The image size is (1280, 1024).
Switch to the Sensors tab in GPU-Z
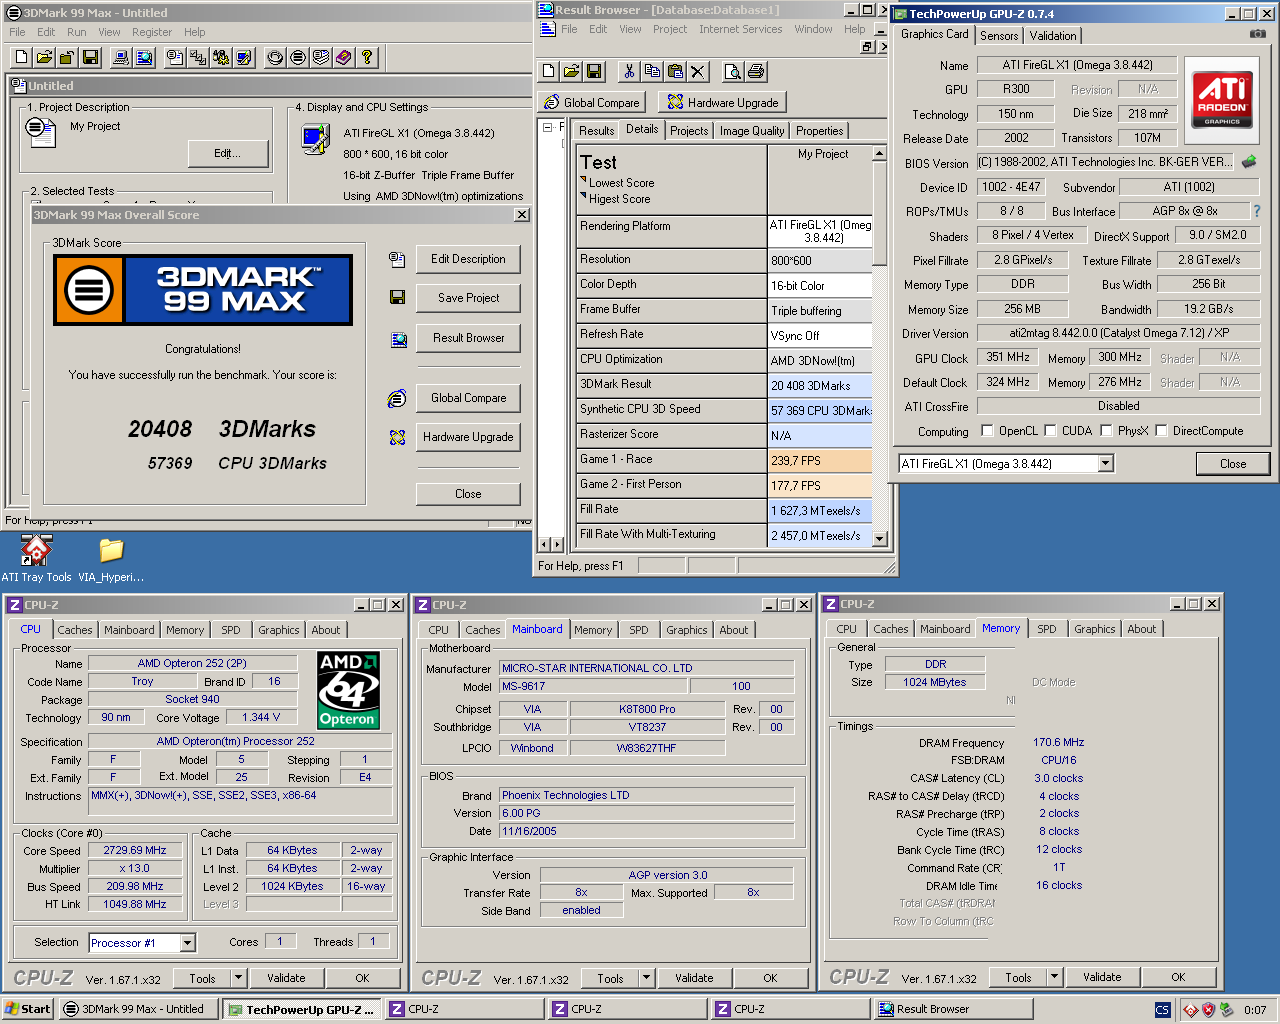click(999, 35)
